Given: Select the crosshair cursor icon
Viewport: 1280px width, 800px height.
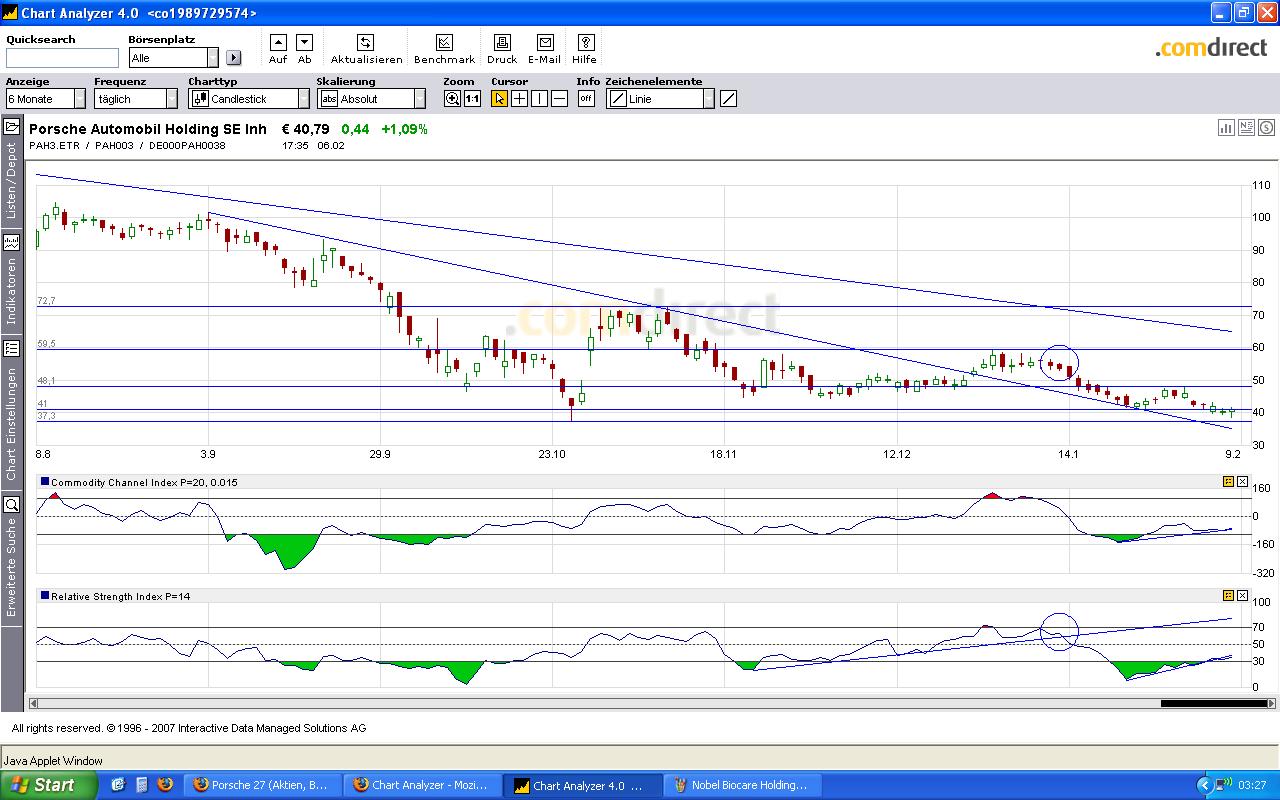Looking at the screenshot, I should click(x=519, y=99).
